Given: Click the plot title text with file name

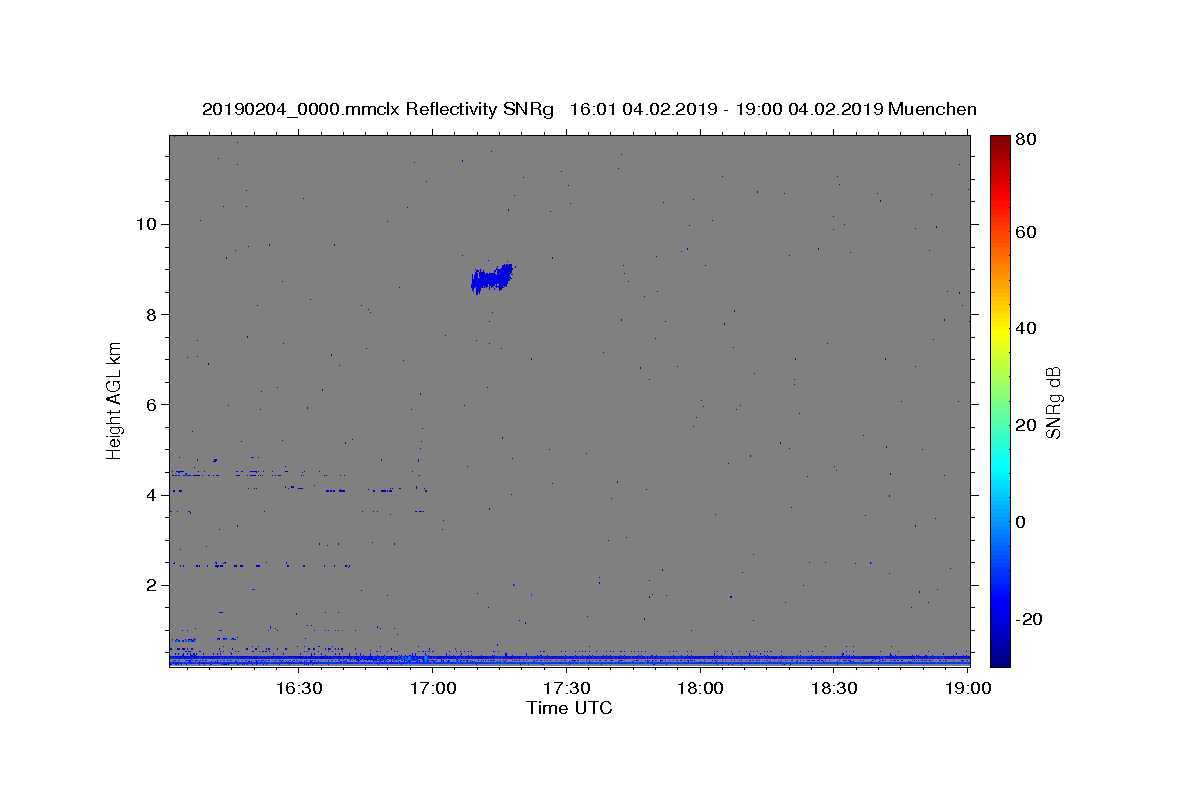Looking at the screenshot, I should click(x=589, y=109).
